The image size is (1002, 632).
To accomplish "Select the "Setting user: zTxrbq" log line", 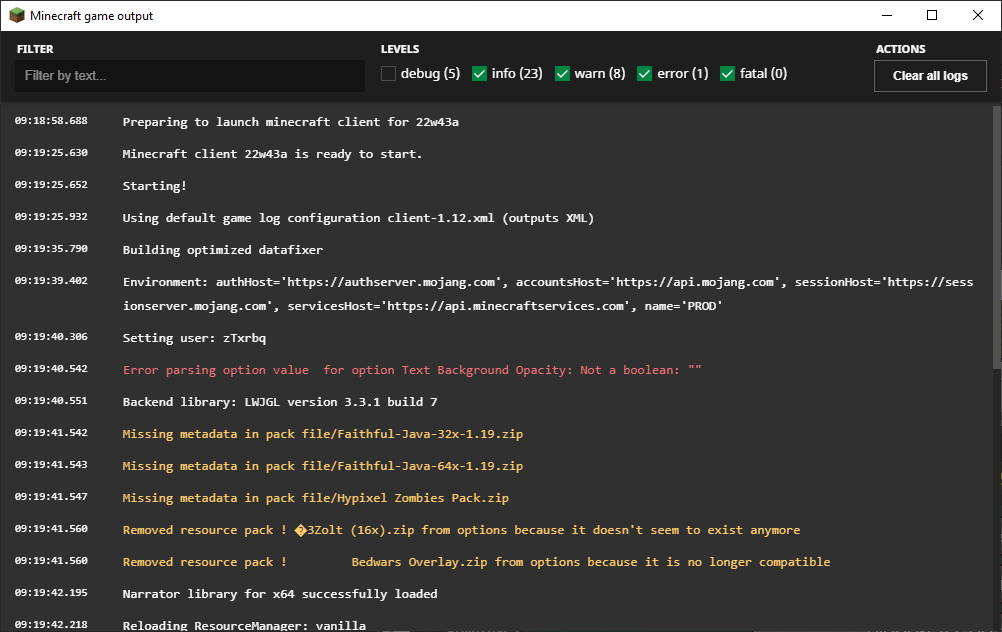I will (x=194, y=338).
